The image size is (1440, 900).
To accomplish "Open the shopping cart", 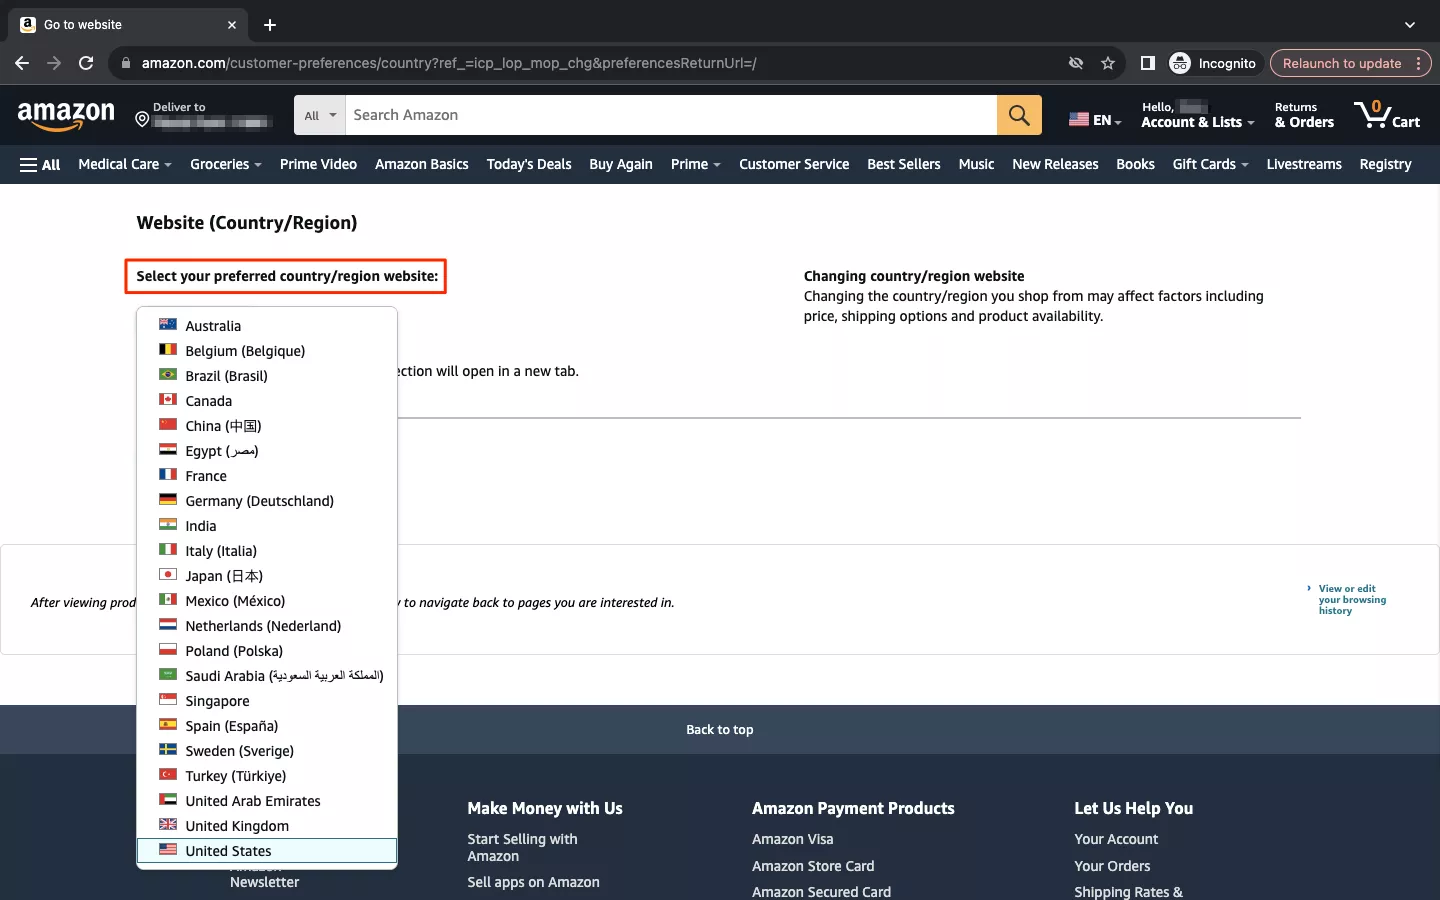I will click(1387, 115).
